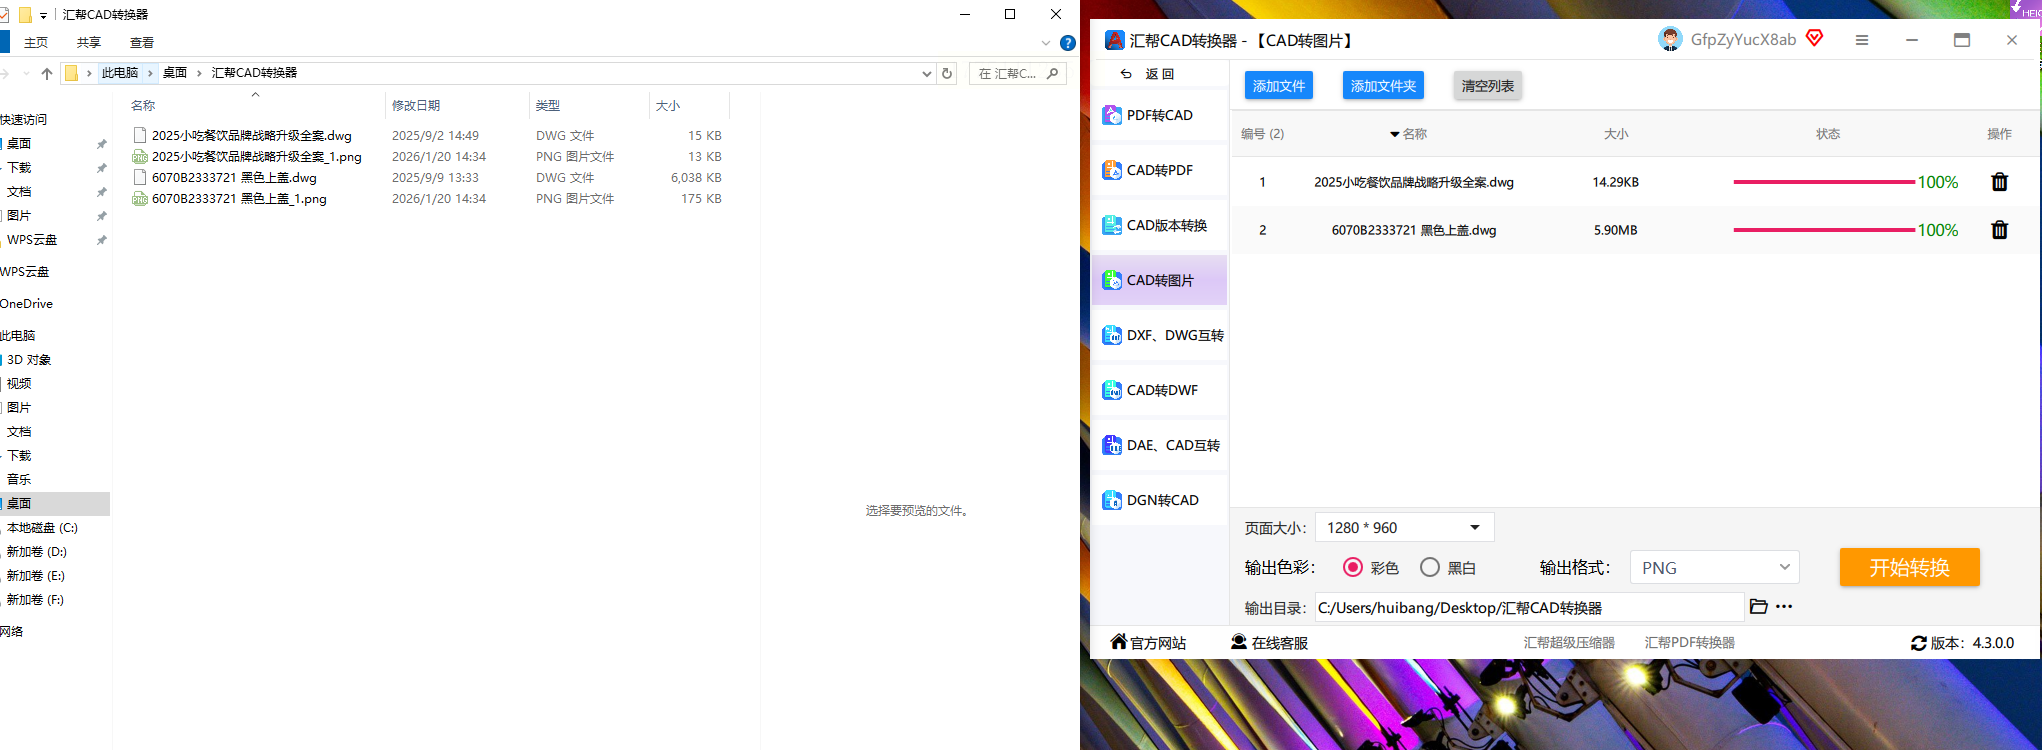Screen dimensions: 2042x750
Task: Refresh the Explorer folder view
Action: [947, 73]
